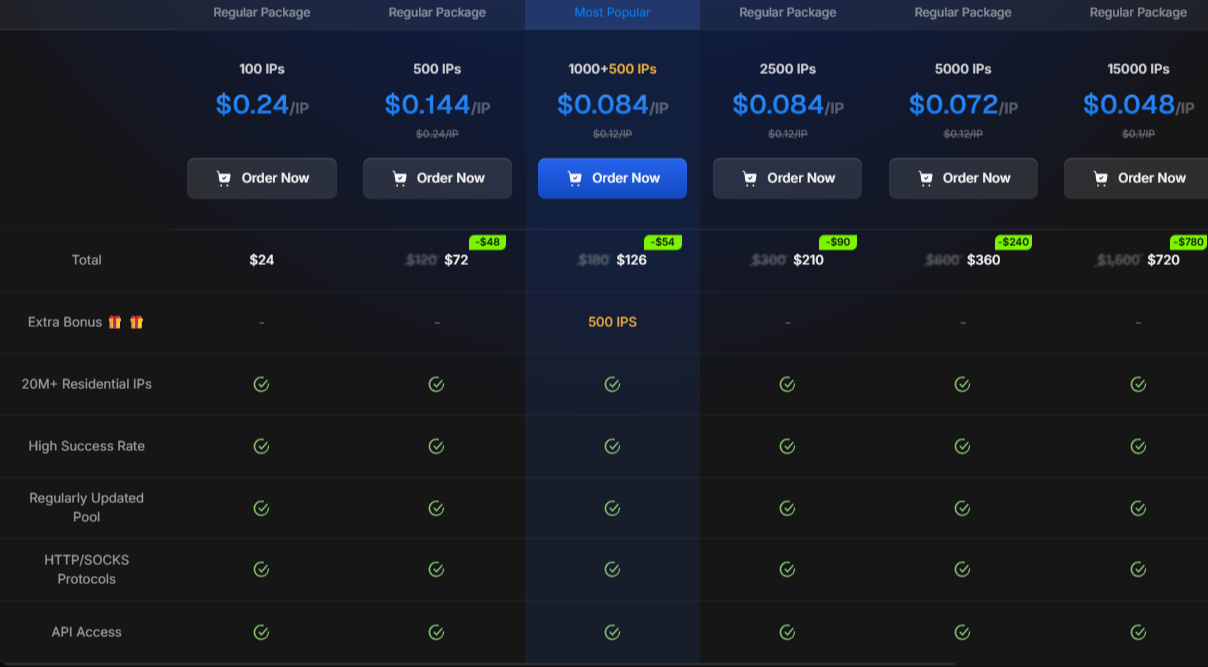Click the $126 total price
The width and height of the screenshot is (1208, 667).
point(631,260)
